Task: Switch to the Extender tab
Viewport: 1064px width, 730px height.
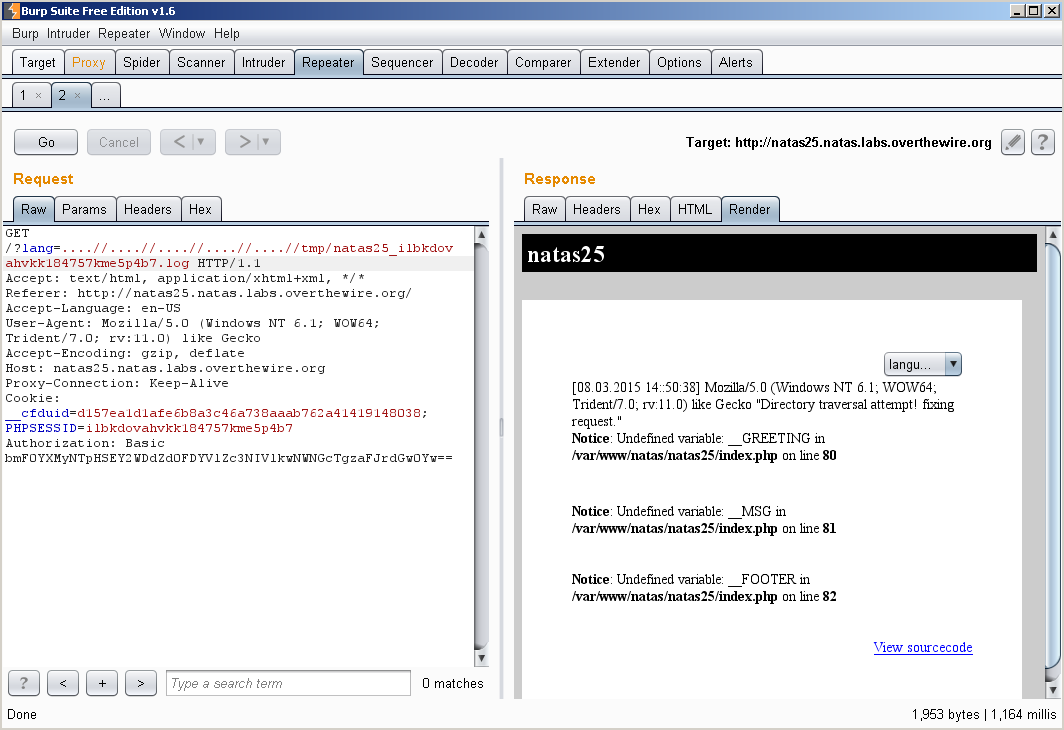Action: pyautogui.click(x=615, y=62)
